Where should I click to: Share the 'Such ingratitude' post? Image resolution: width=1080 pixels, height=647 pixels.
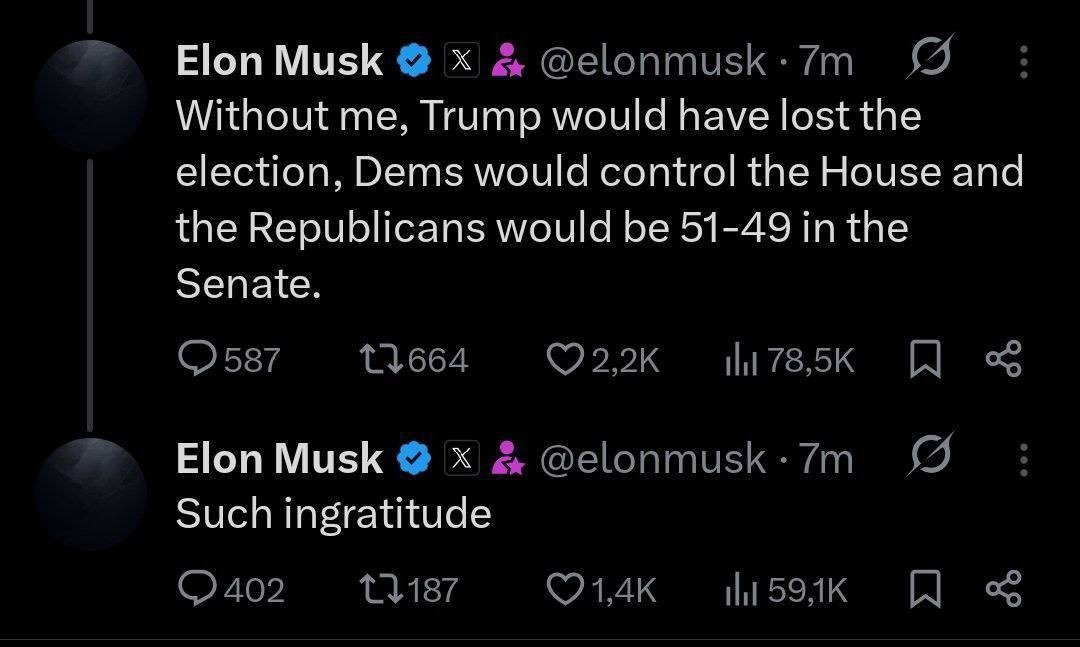pyautogui.click(x=1003, y=589)
